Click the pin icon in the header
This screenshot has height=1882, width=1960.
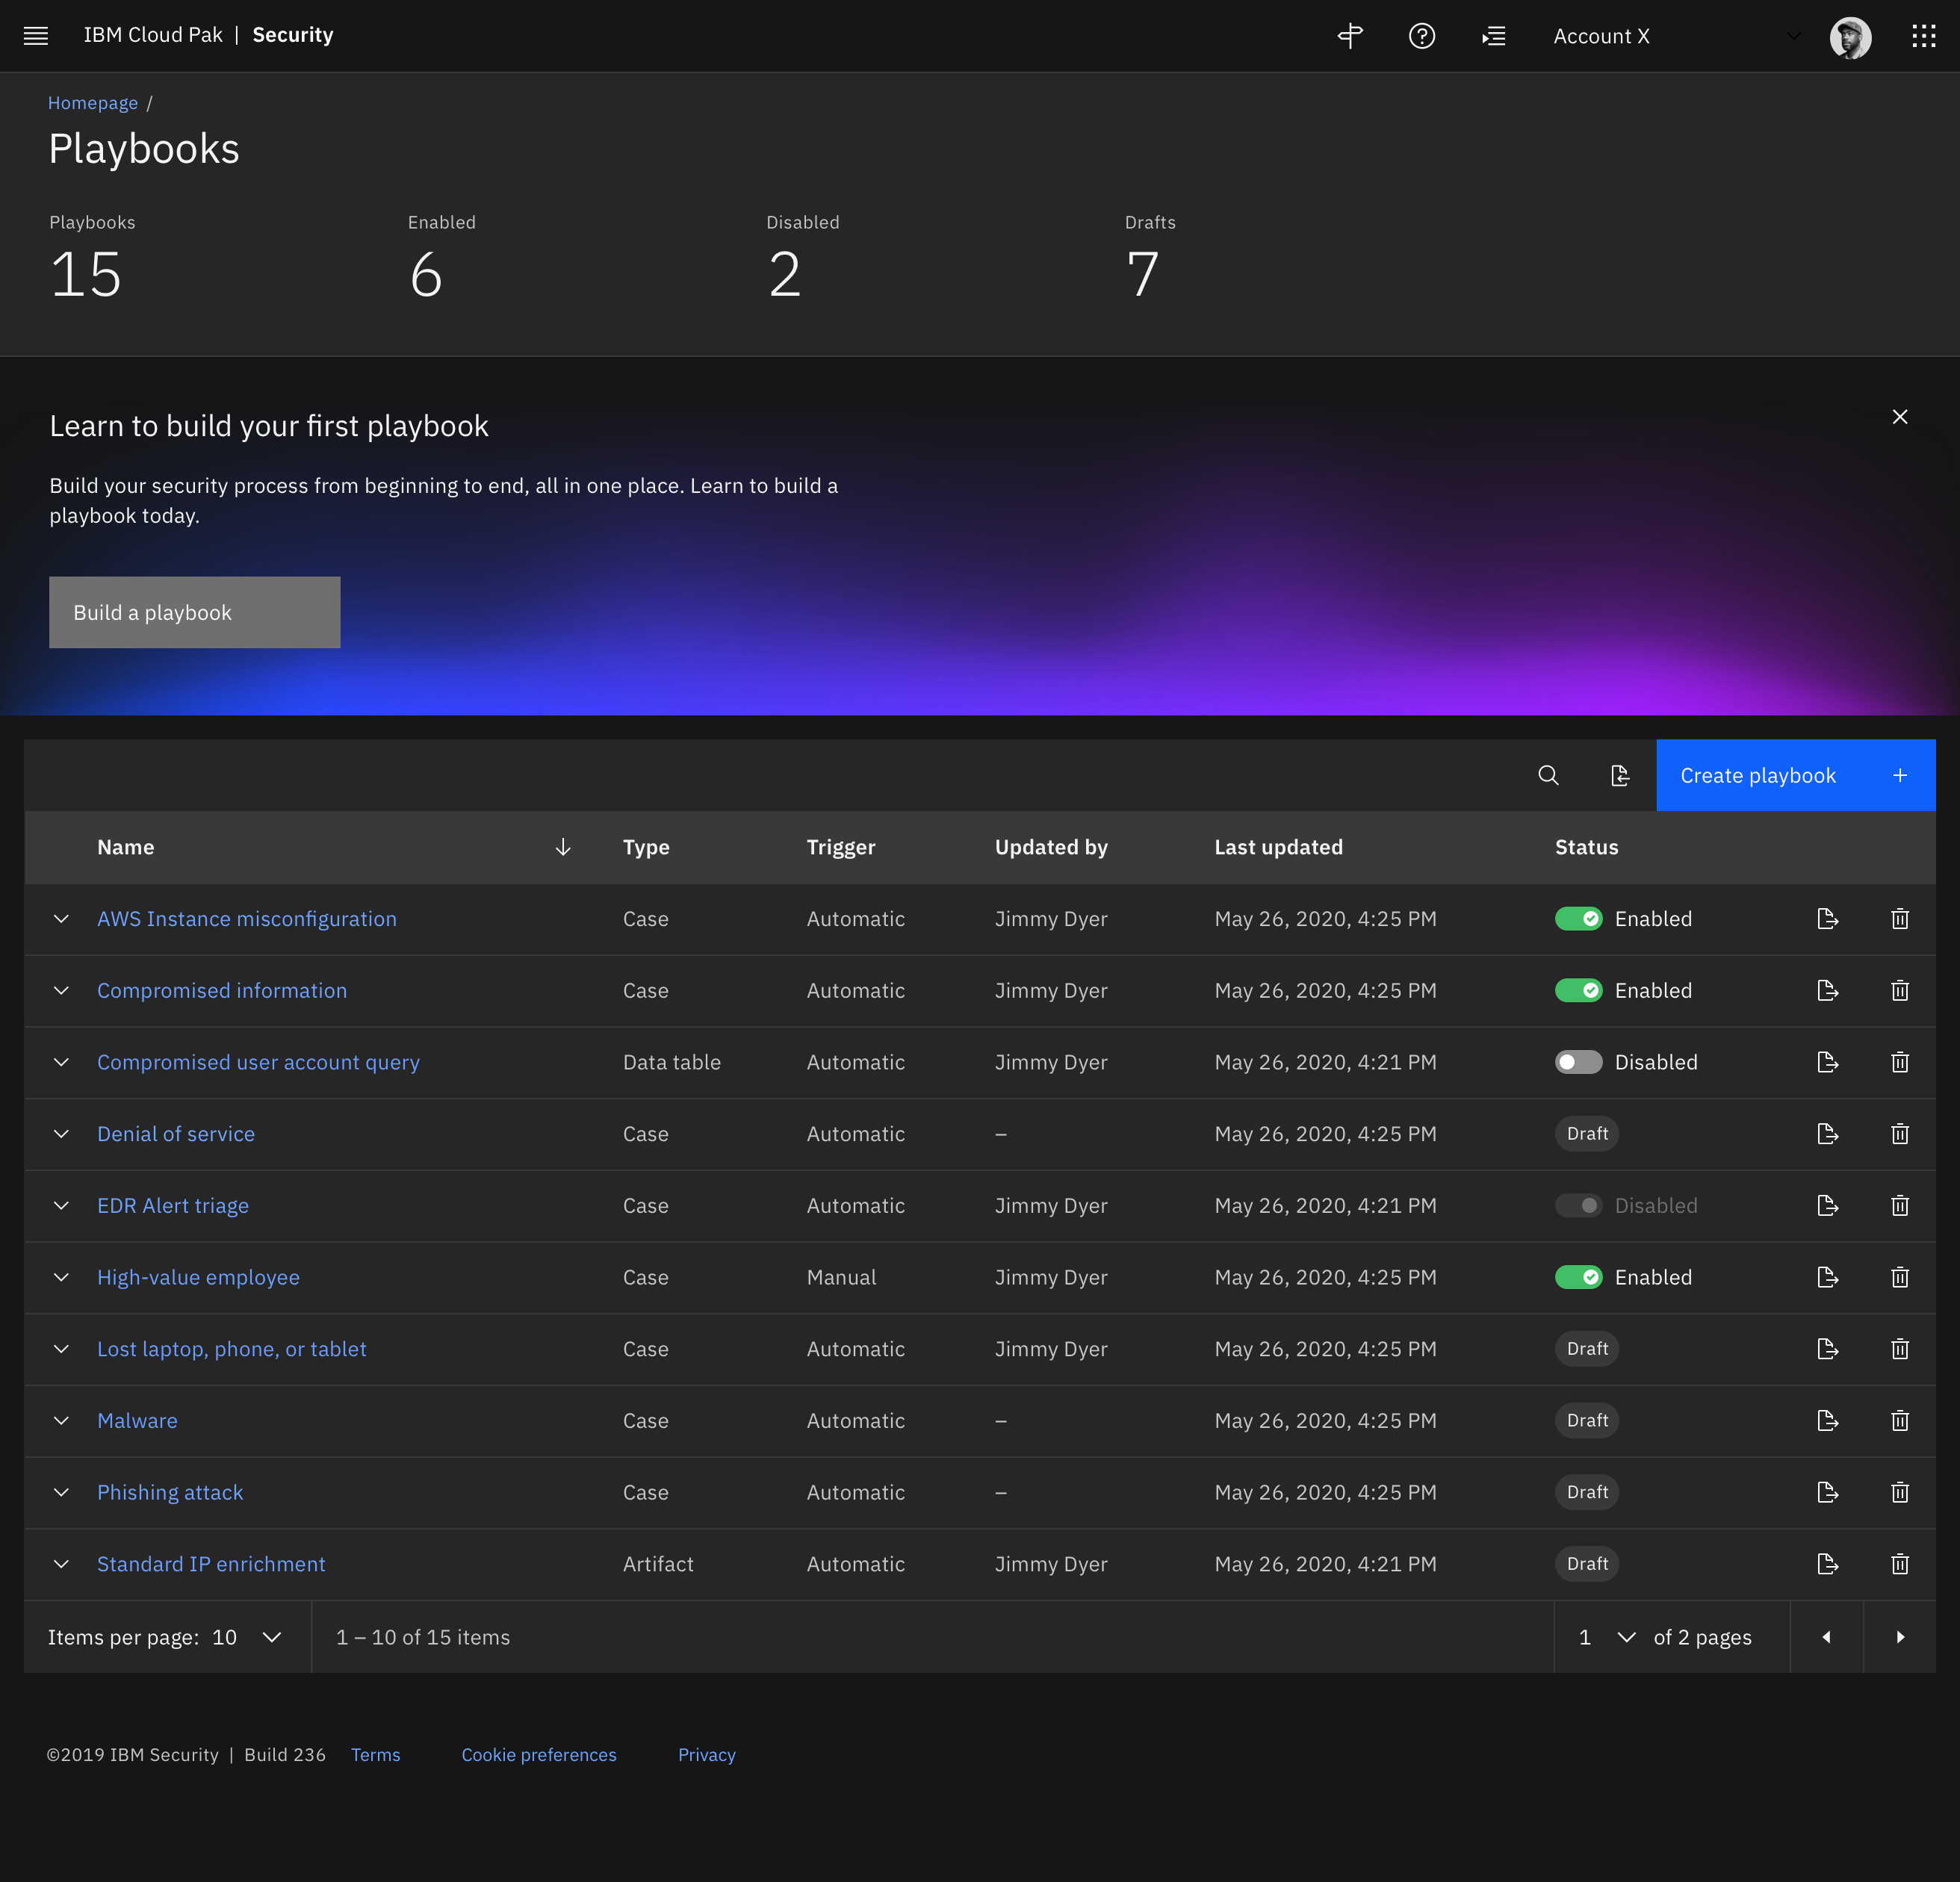pyautogui.click(x=1349, y=36)
